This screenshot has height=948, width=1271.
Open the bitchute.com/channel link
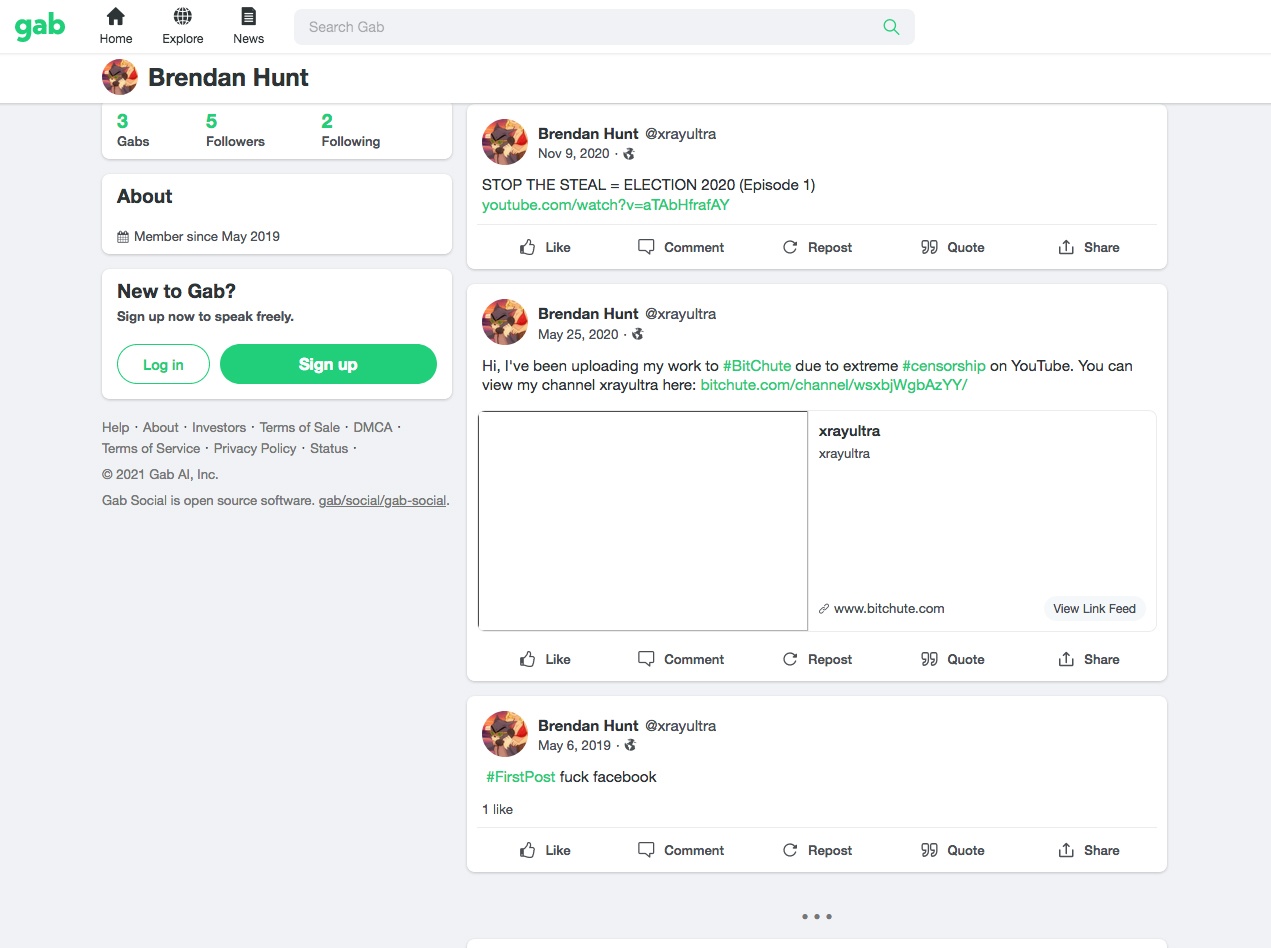(834, 385)
